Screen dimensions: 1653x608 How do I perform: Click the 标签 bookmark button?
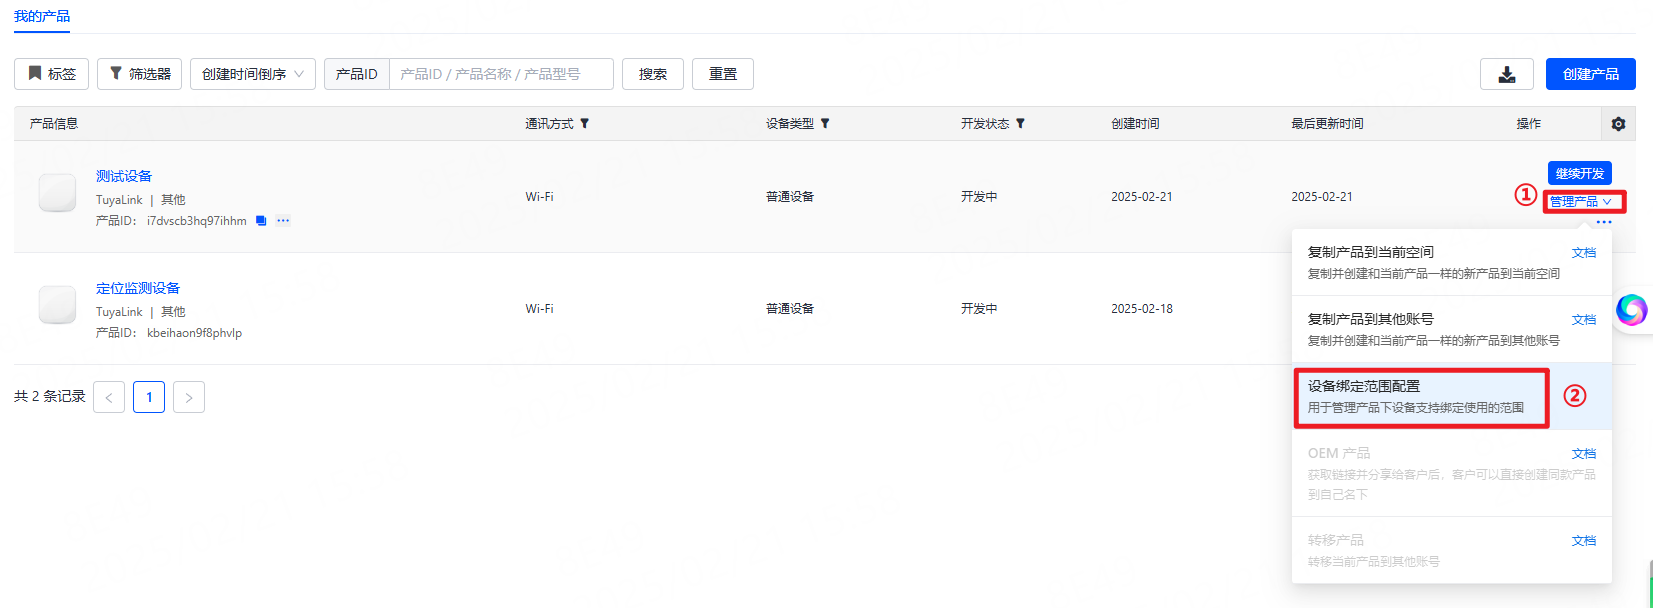point(51,74)
